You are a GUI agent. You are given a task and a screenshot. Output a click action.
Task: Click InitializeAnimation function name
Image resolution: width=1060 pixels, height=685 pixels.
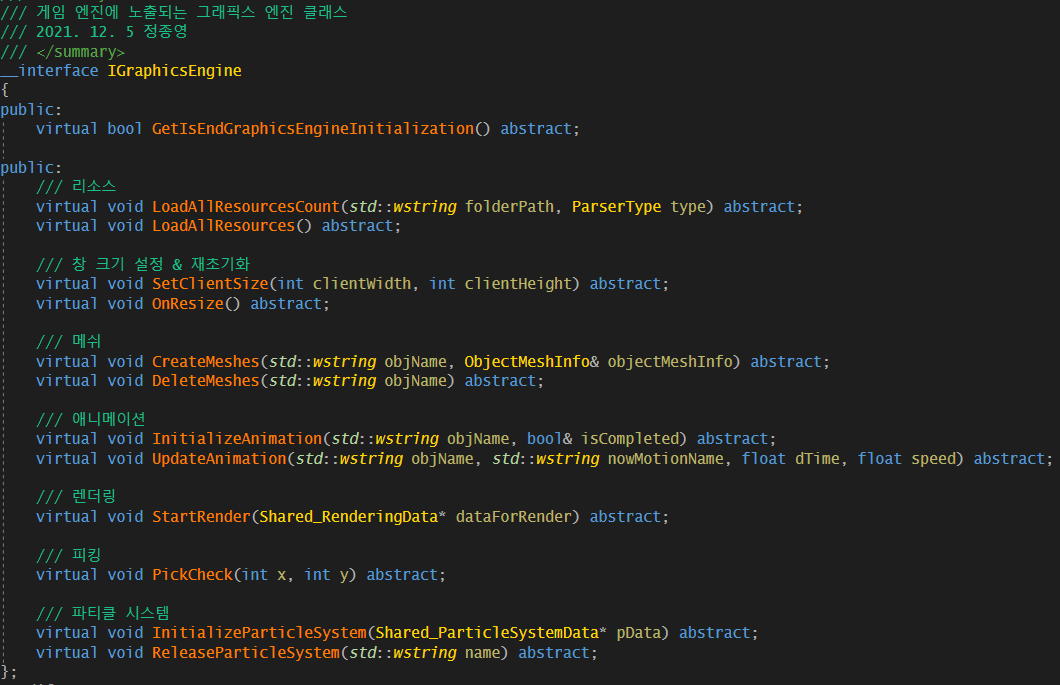click(x=237, y=439)
